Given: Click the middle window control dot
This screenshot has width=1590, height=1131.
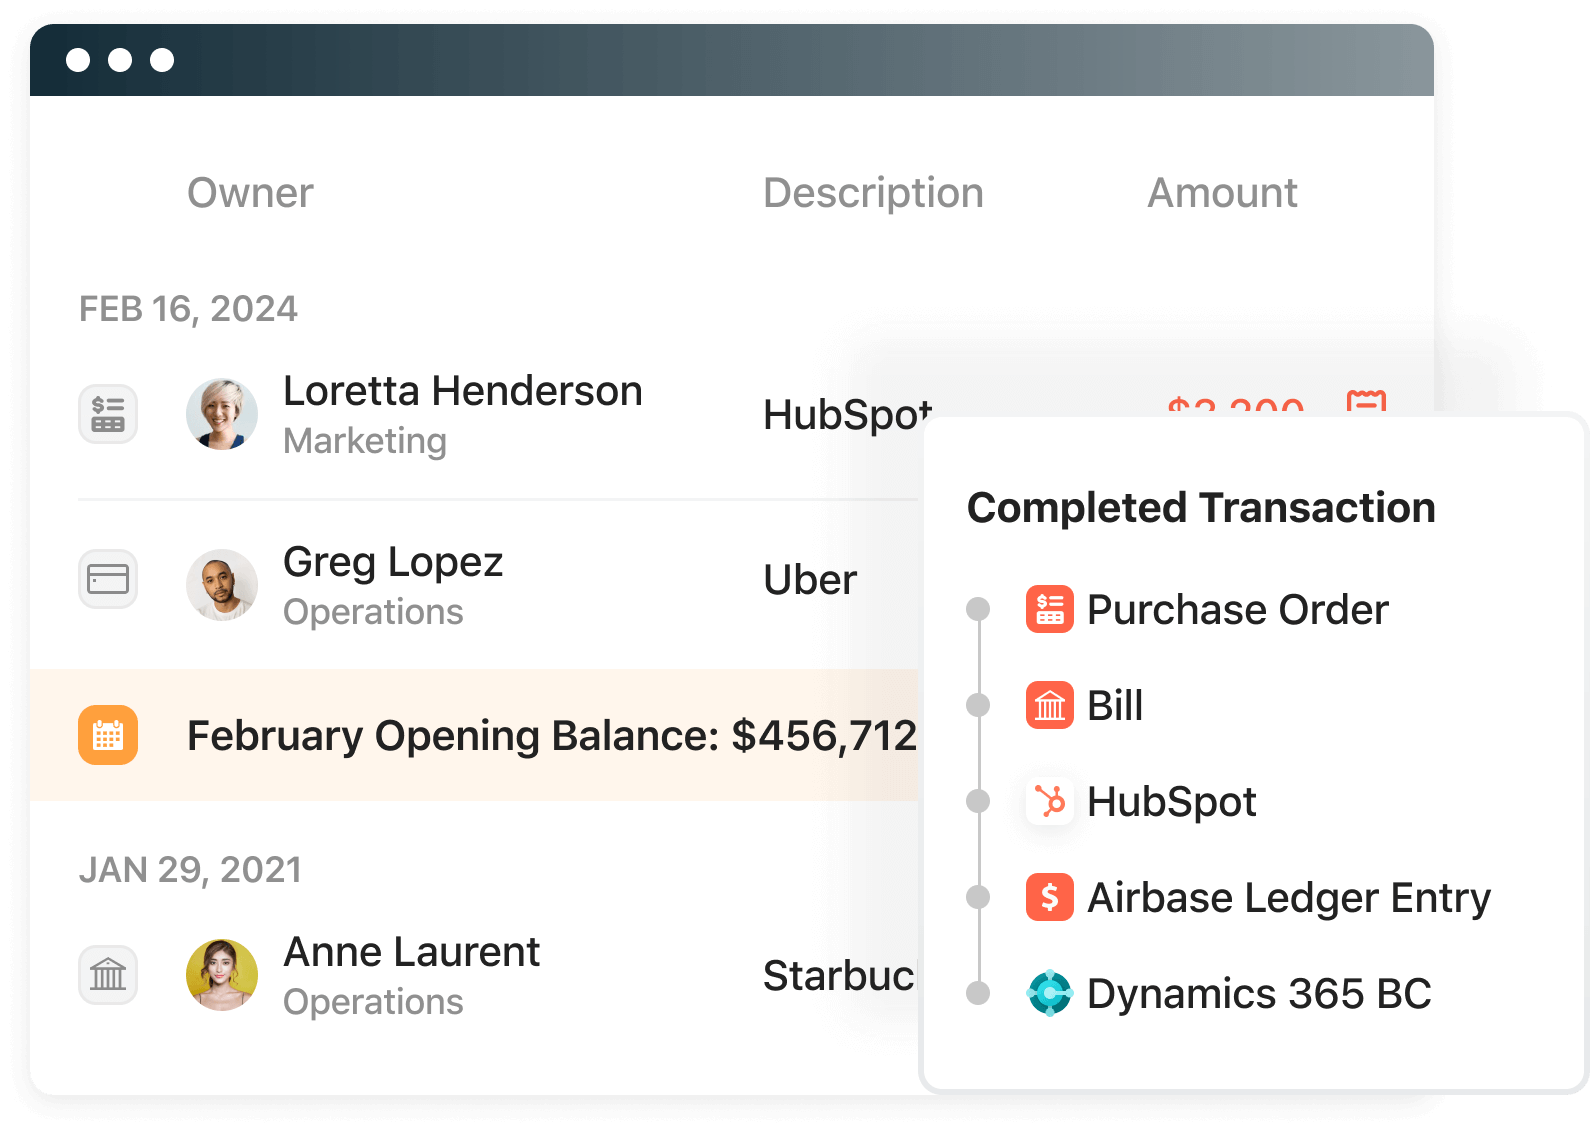Looking at the screenshot, I should pyautogui.click(x=120, y=60).
